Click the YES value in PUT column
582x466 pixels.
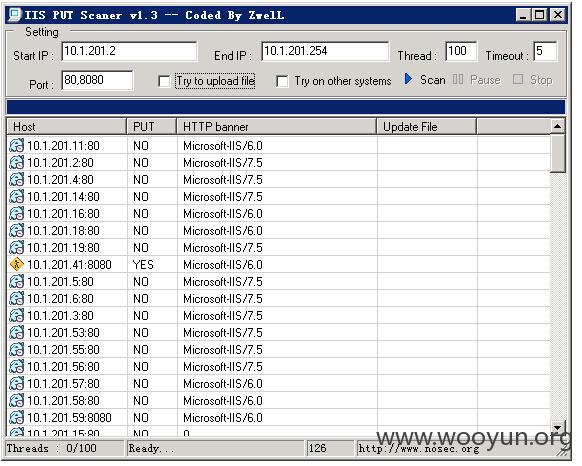pyautogui.click(x=143, y=265)
